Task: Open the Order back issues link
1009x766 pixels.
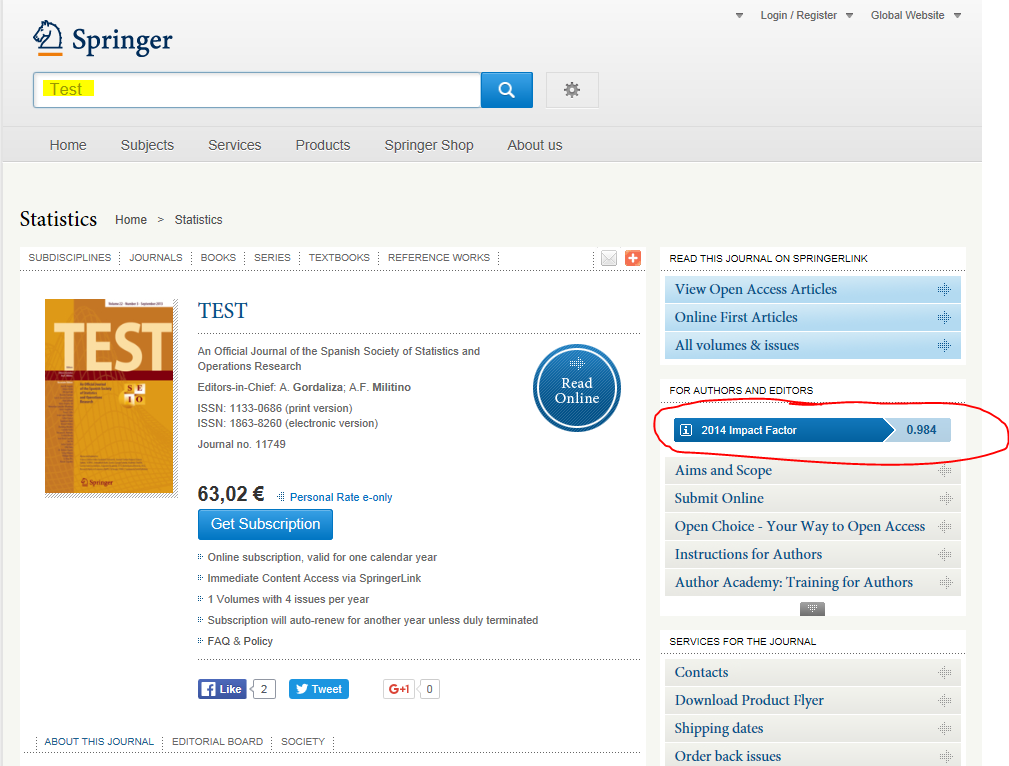Action: coord(812,756)
